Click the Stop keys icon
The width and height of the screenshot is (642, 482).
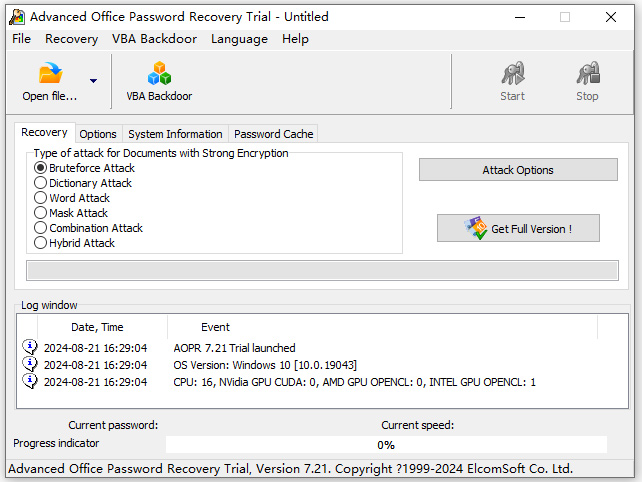point(588,73)
